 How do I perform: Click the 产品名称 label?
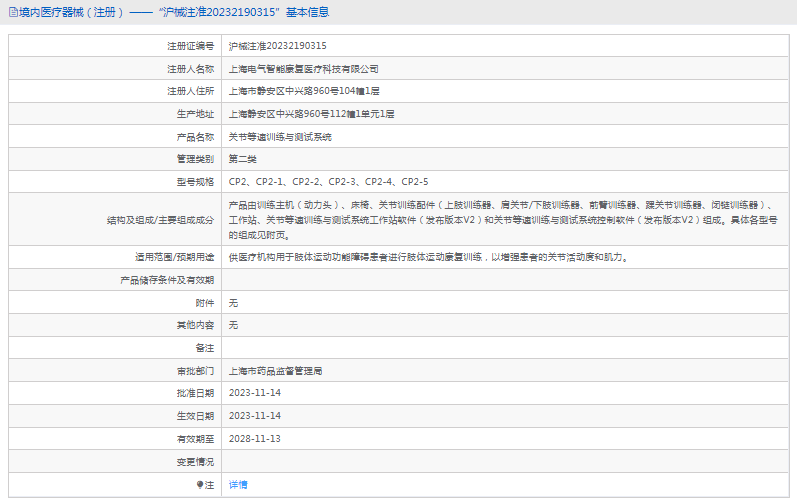195,137
